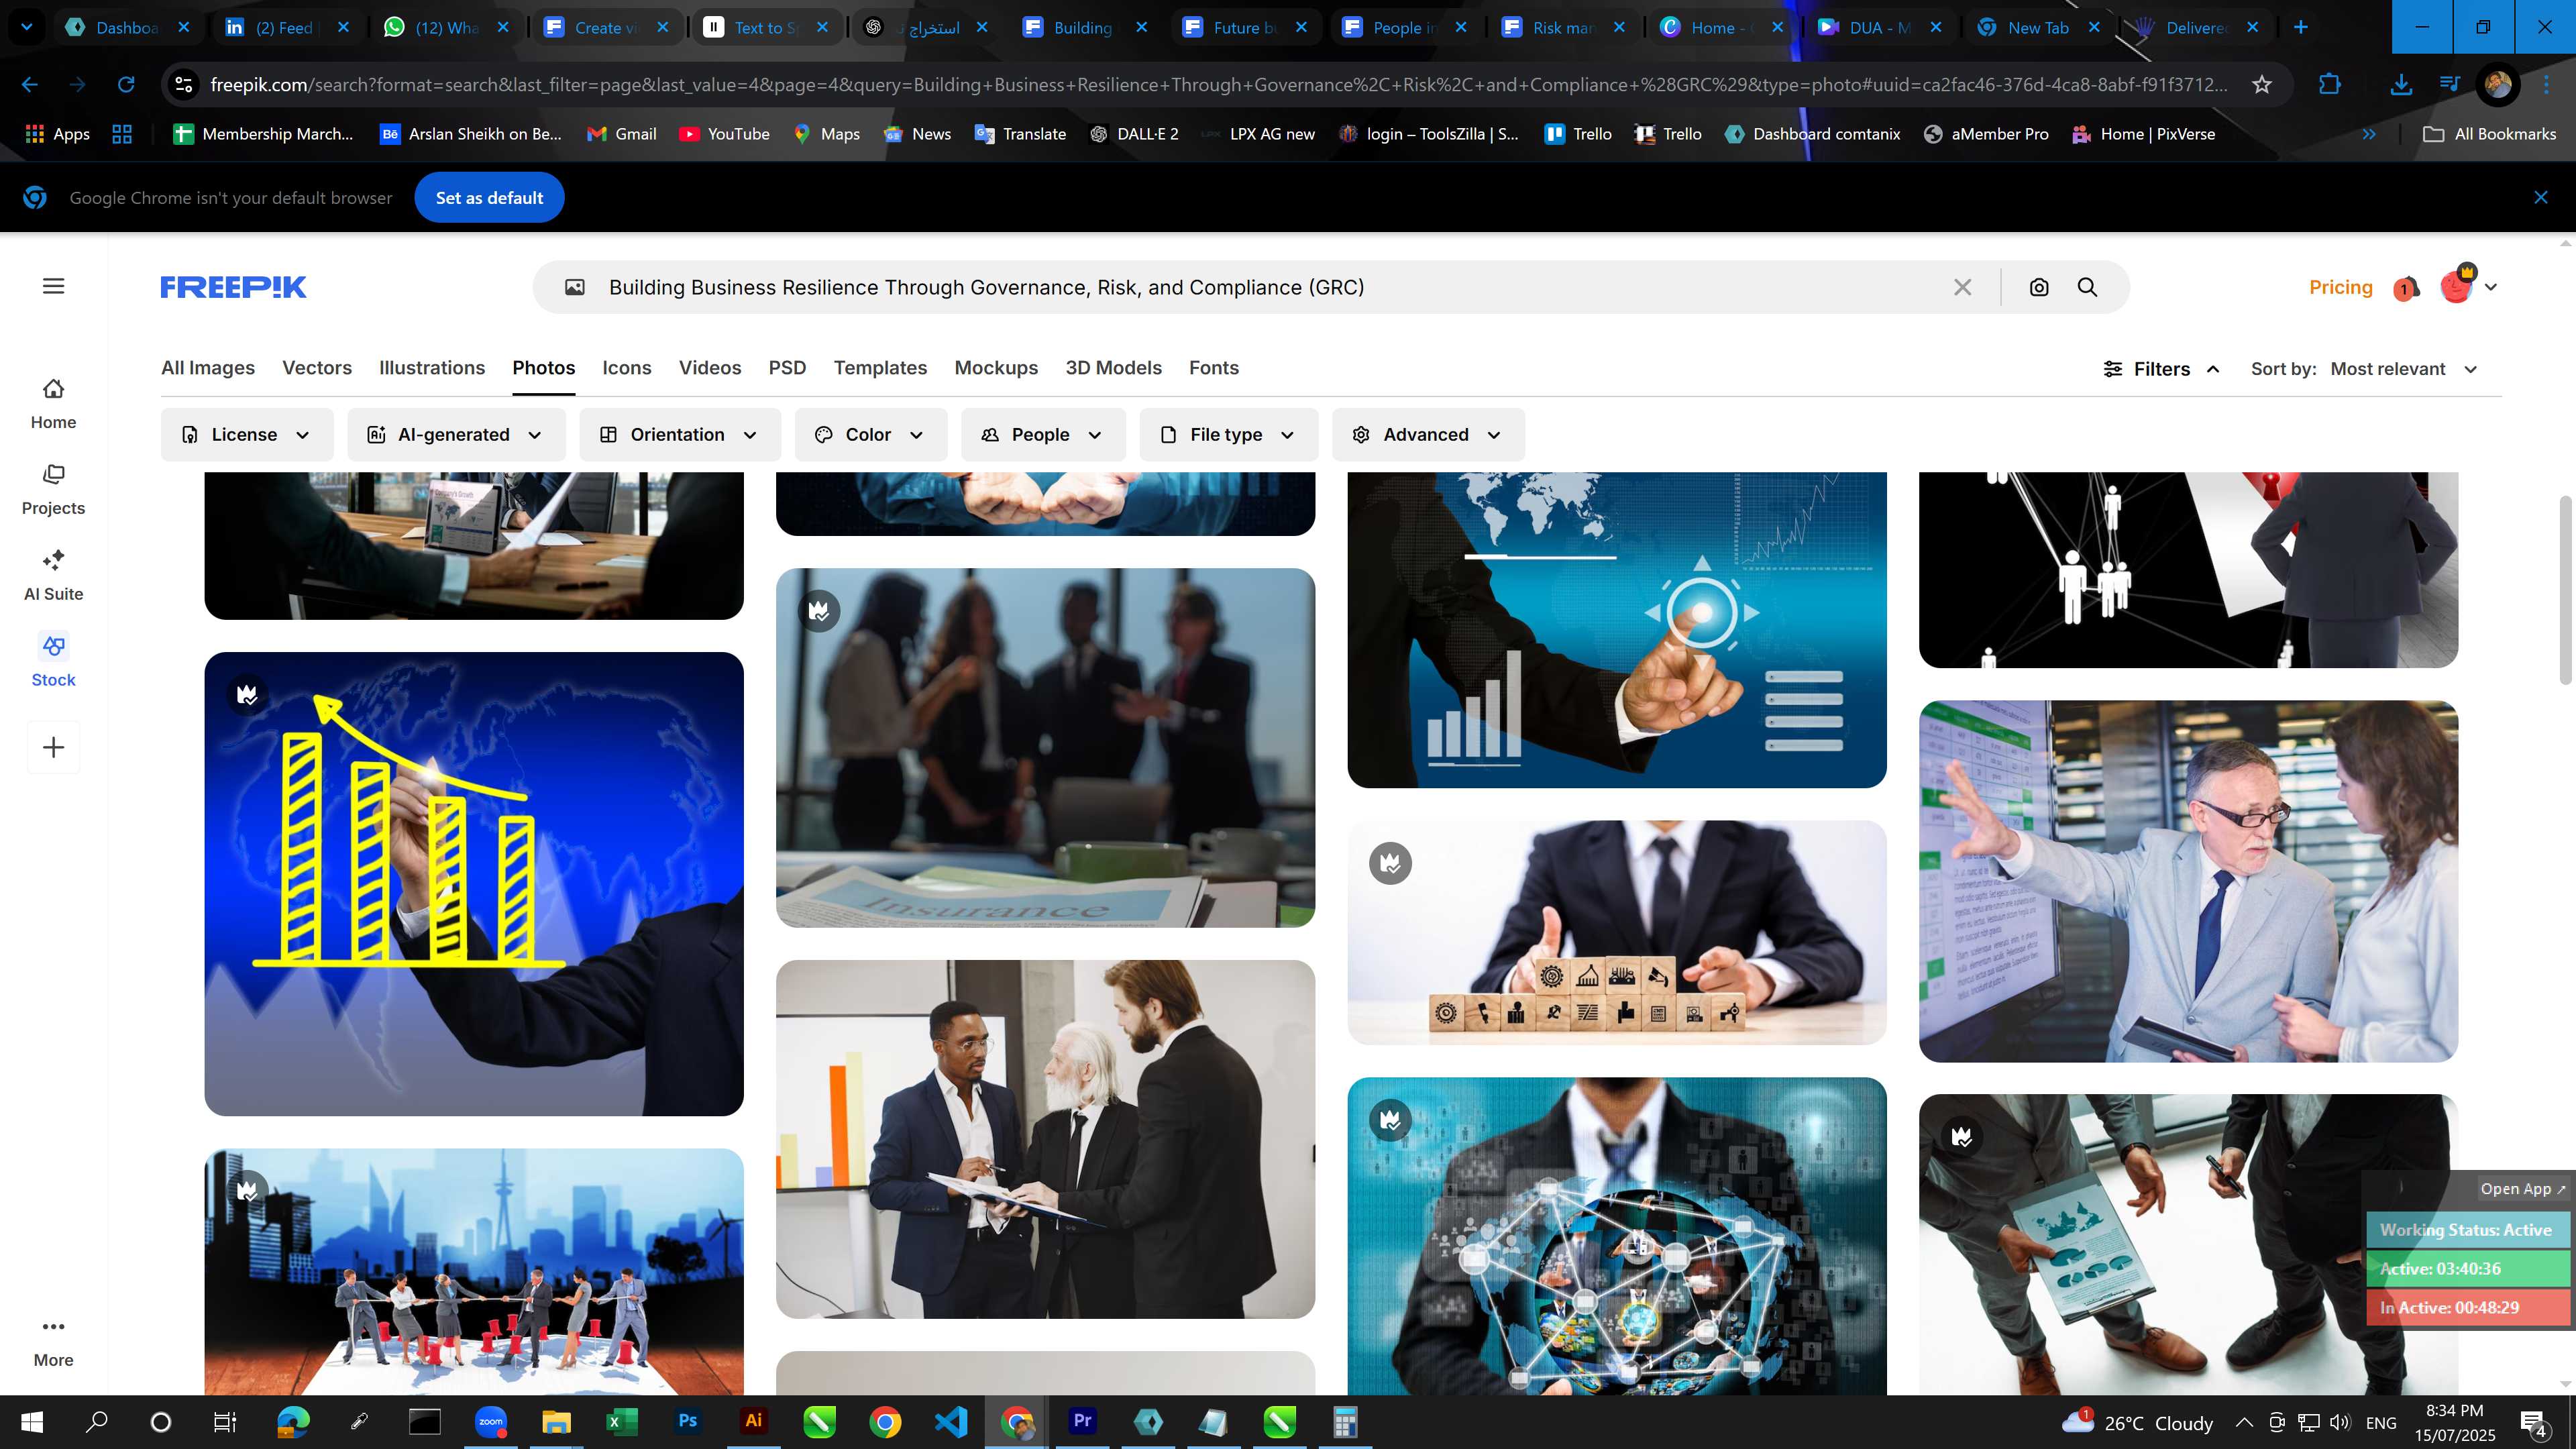Image resolution: width=2576 pixels, height=1449 pixels.
Task: Expand the File type filter dropdown
Action: click(1228, 435)
